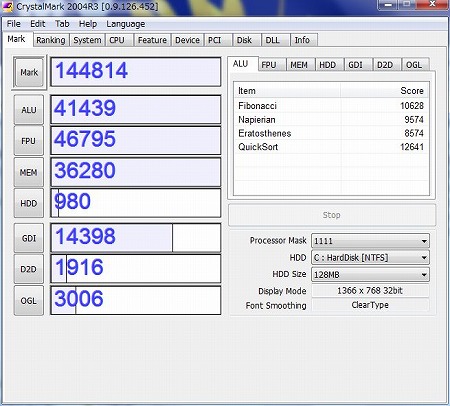This screenshot has width=450, height=406.
Task: Select the Fibonacci result row
Action: coord(331,106)
